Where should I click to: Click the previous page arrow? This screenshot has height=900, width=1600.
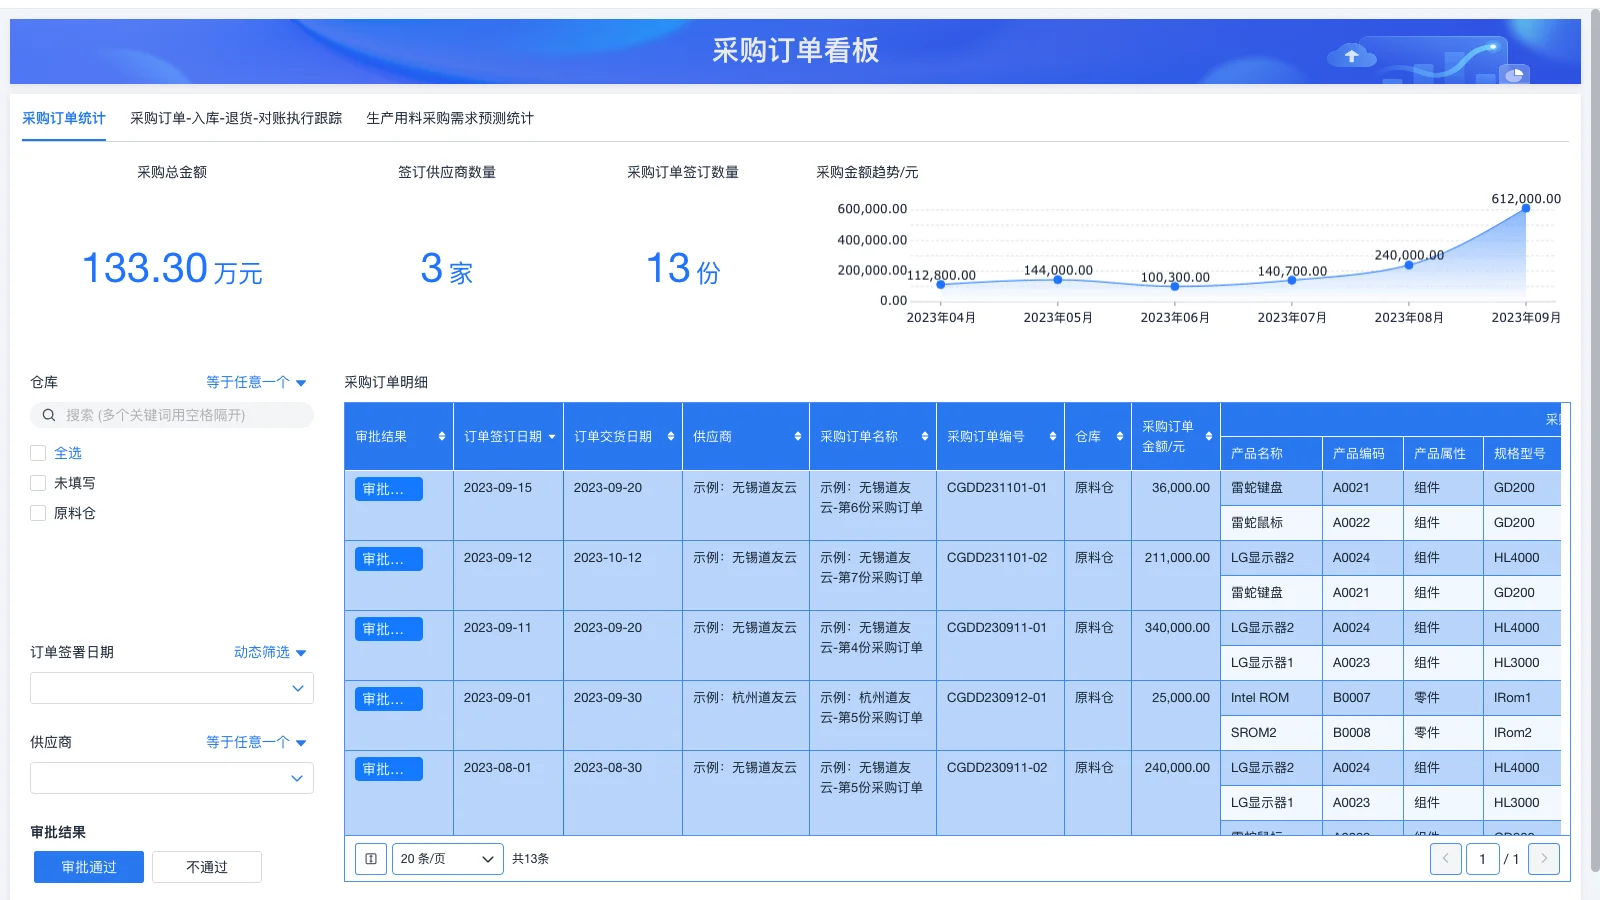tap(1445, 858)
